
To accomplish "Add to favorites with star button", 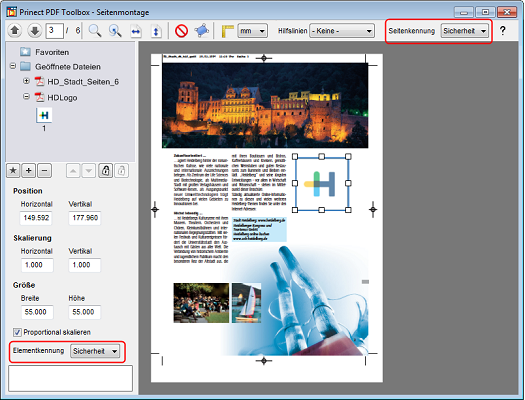I will (x=13, y=171).
